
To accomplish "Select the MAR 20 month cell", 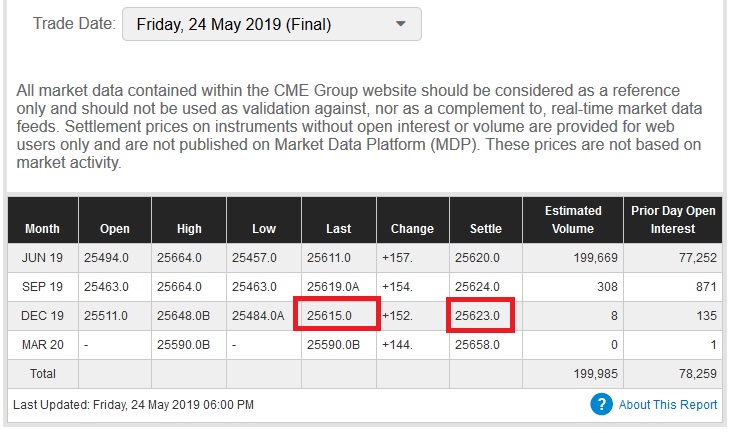I will click(x=43, y=344).
